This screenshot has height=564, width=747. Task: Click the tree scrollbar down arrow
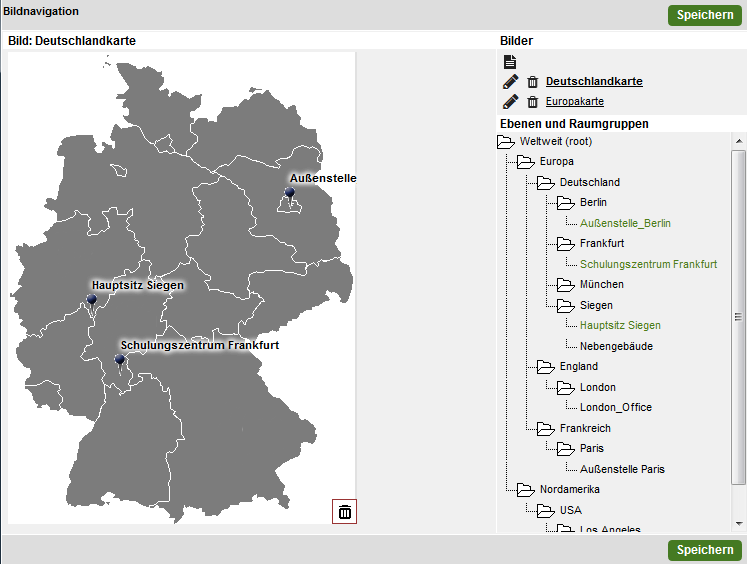click(x=739, y=524)
